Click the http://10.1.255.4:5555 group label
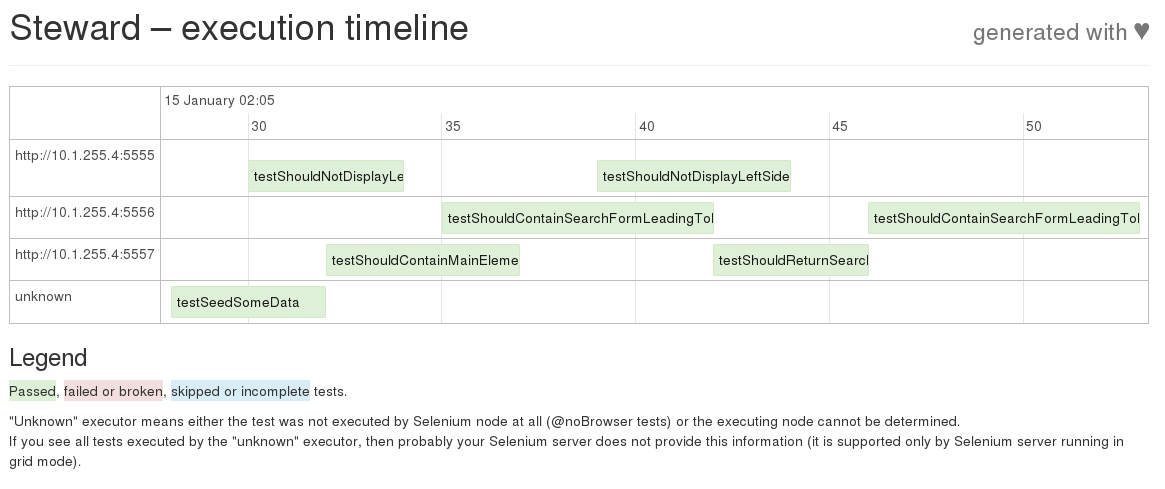Screen dimensions: 1165x489 (85, 155)
